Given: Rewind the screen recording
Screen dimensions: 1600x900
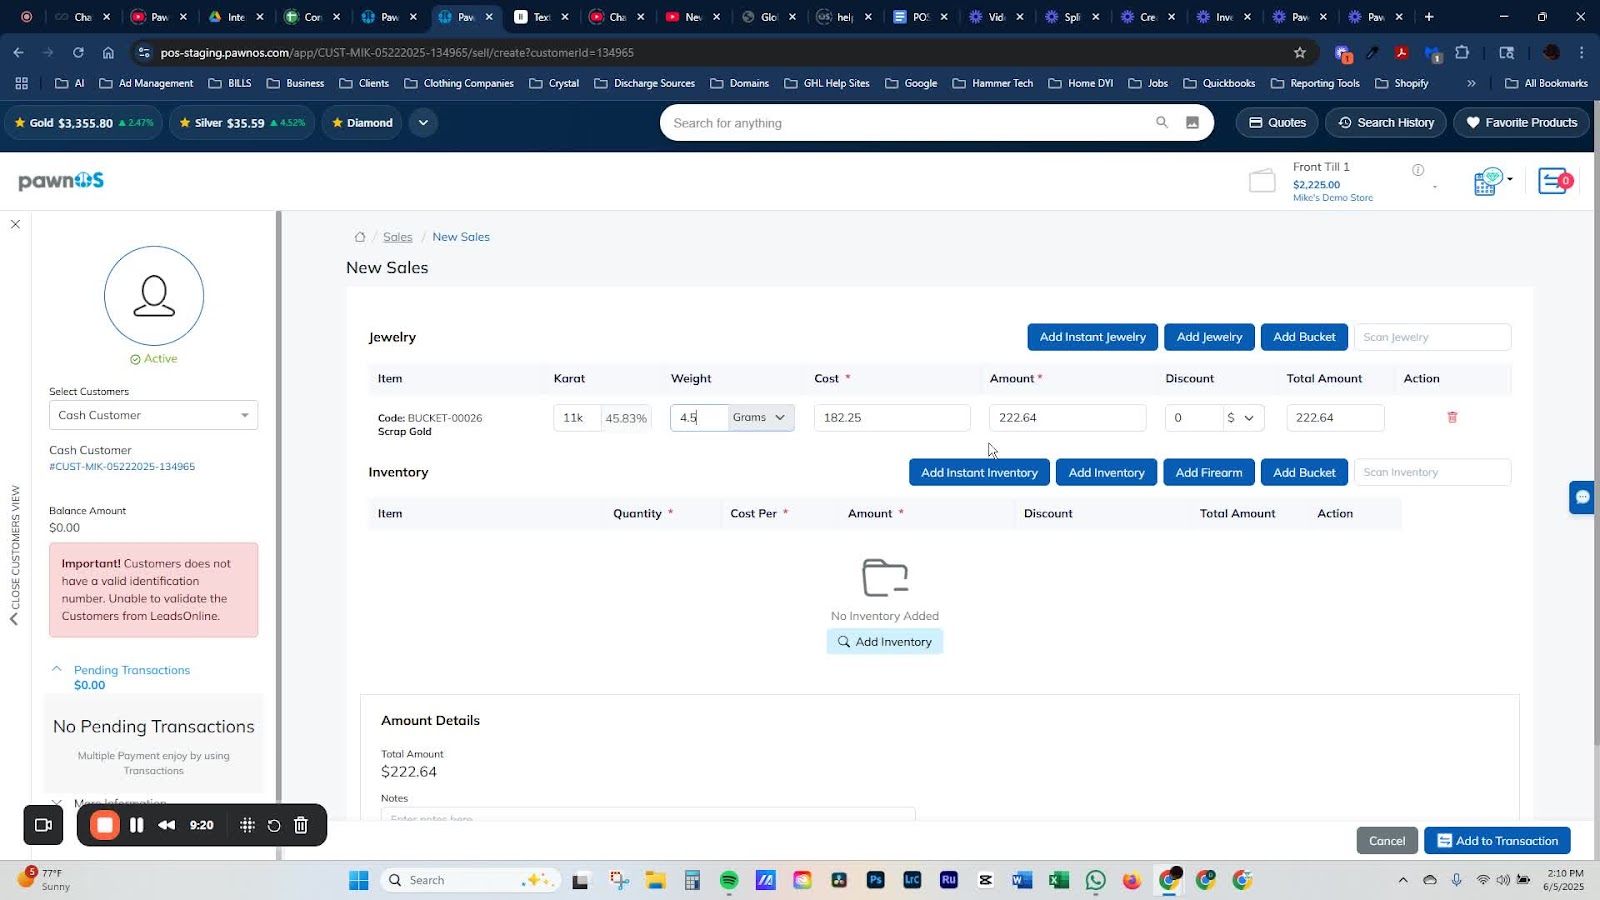Looking at the screenshot, I should point(167,825).
